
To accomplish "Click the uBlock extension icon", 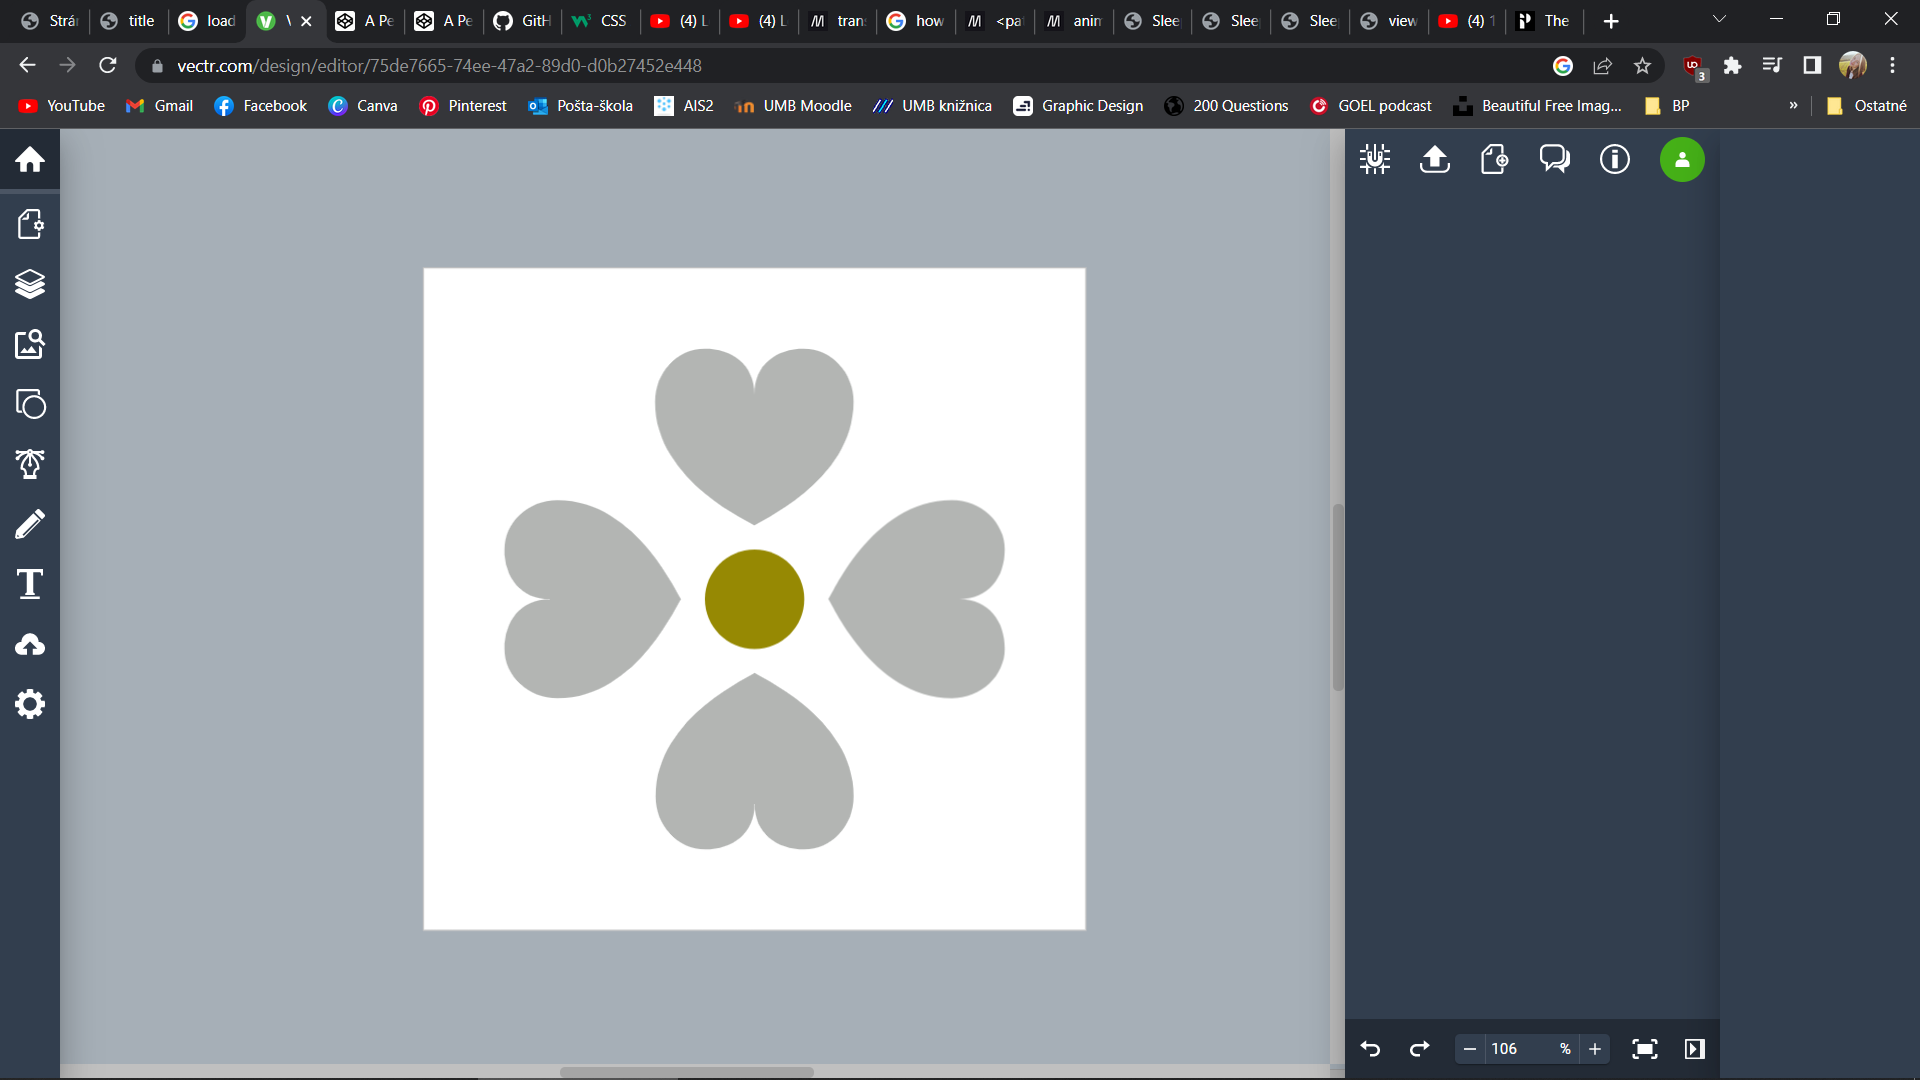I will point(1694,67).
